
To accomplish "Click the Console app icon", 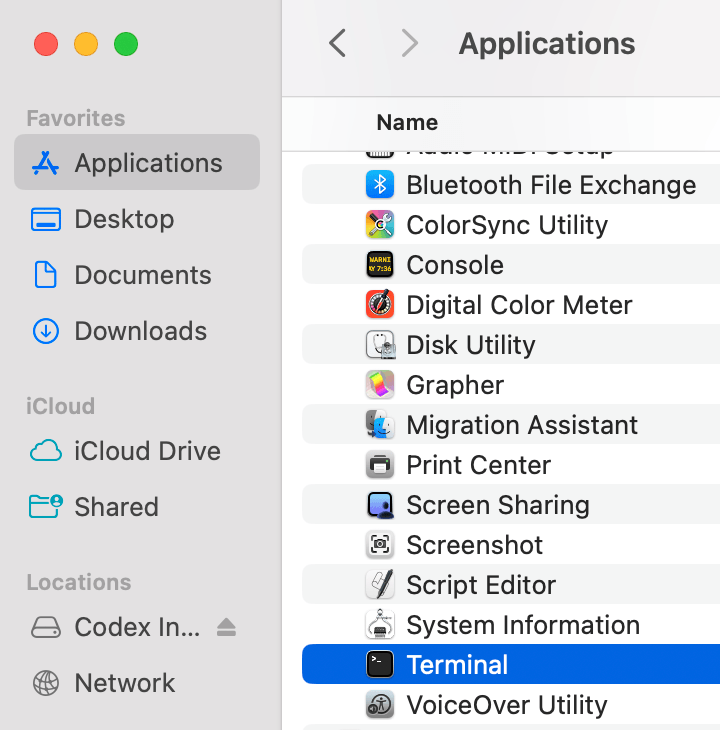I will (380, 265).
